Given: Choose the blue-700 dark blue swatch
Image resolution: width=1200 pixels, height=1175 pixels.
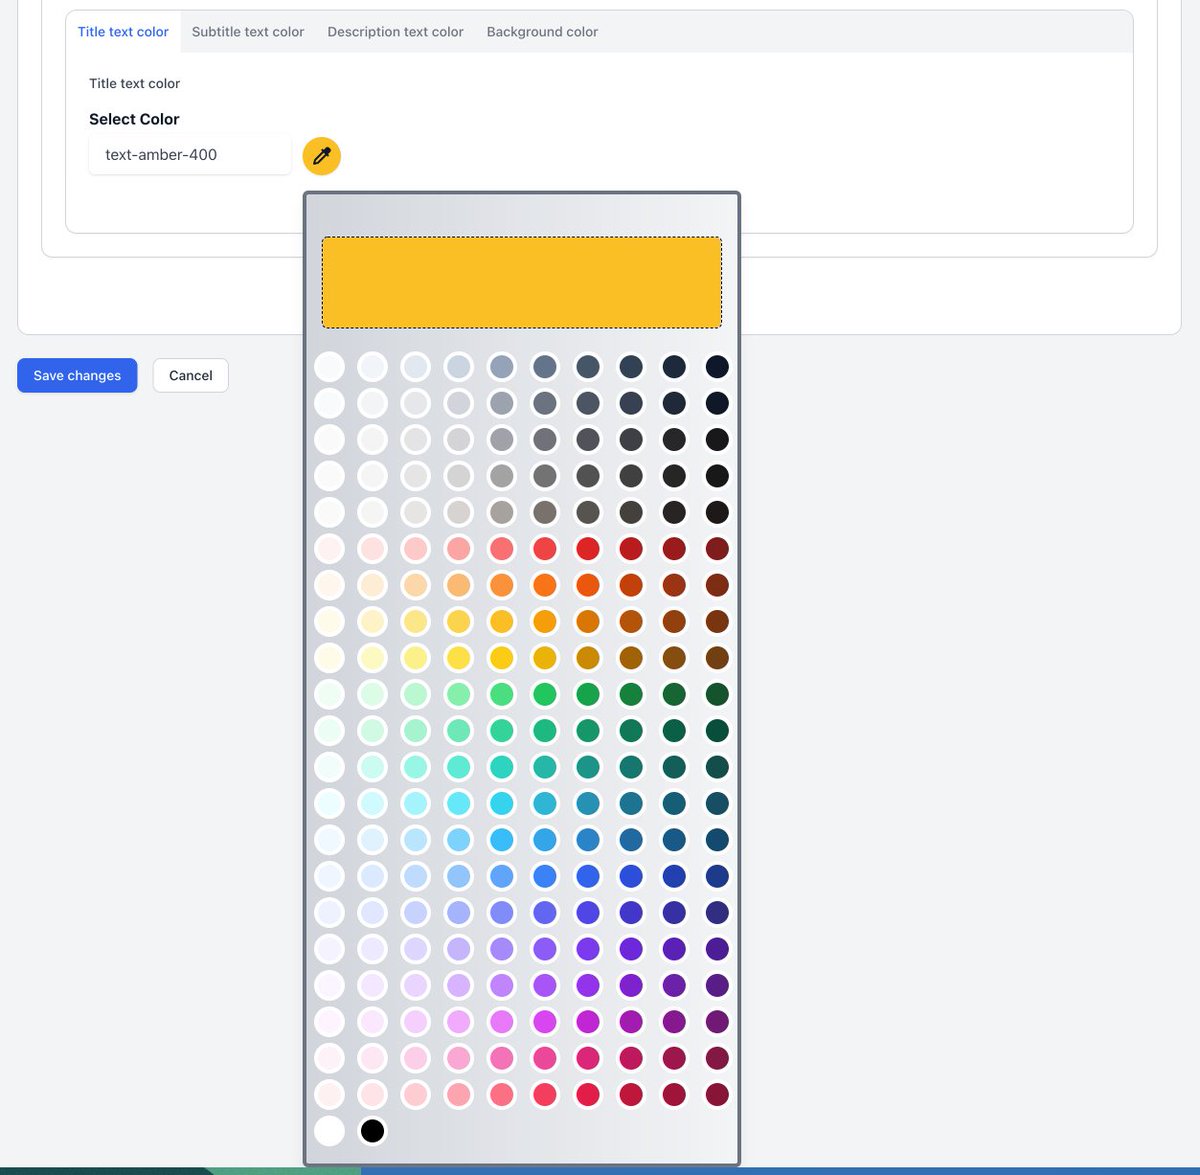Looking at the screenshot, I should [x=631, y=876].
